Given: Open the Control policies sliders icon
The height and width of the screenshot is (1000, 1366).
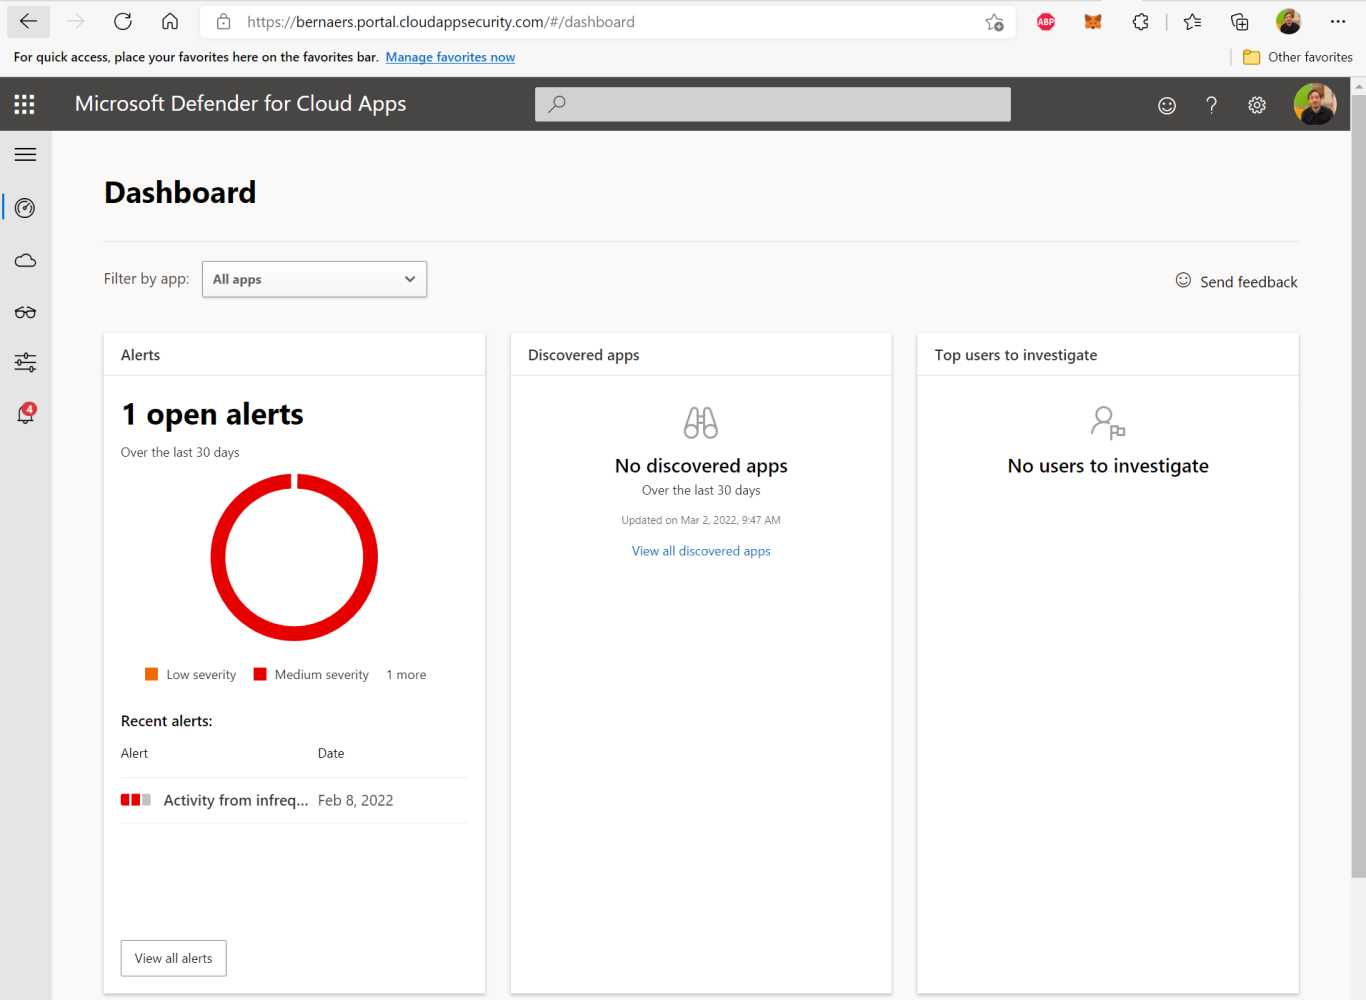Looking at the screenshot, I should click(x=25, y=362).
